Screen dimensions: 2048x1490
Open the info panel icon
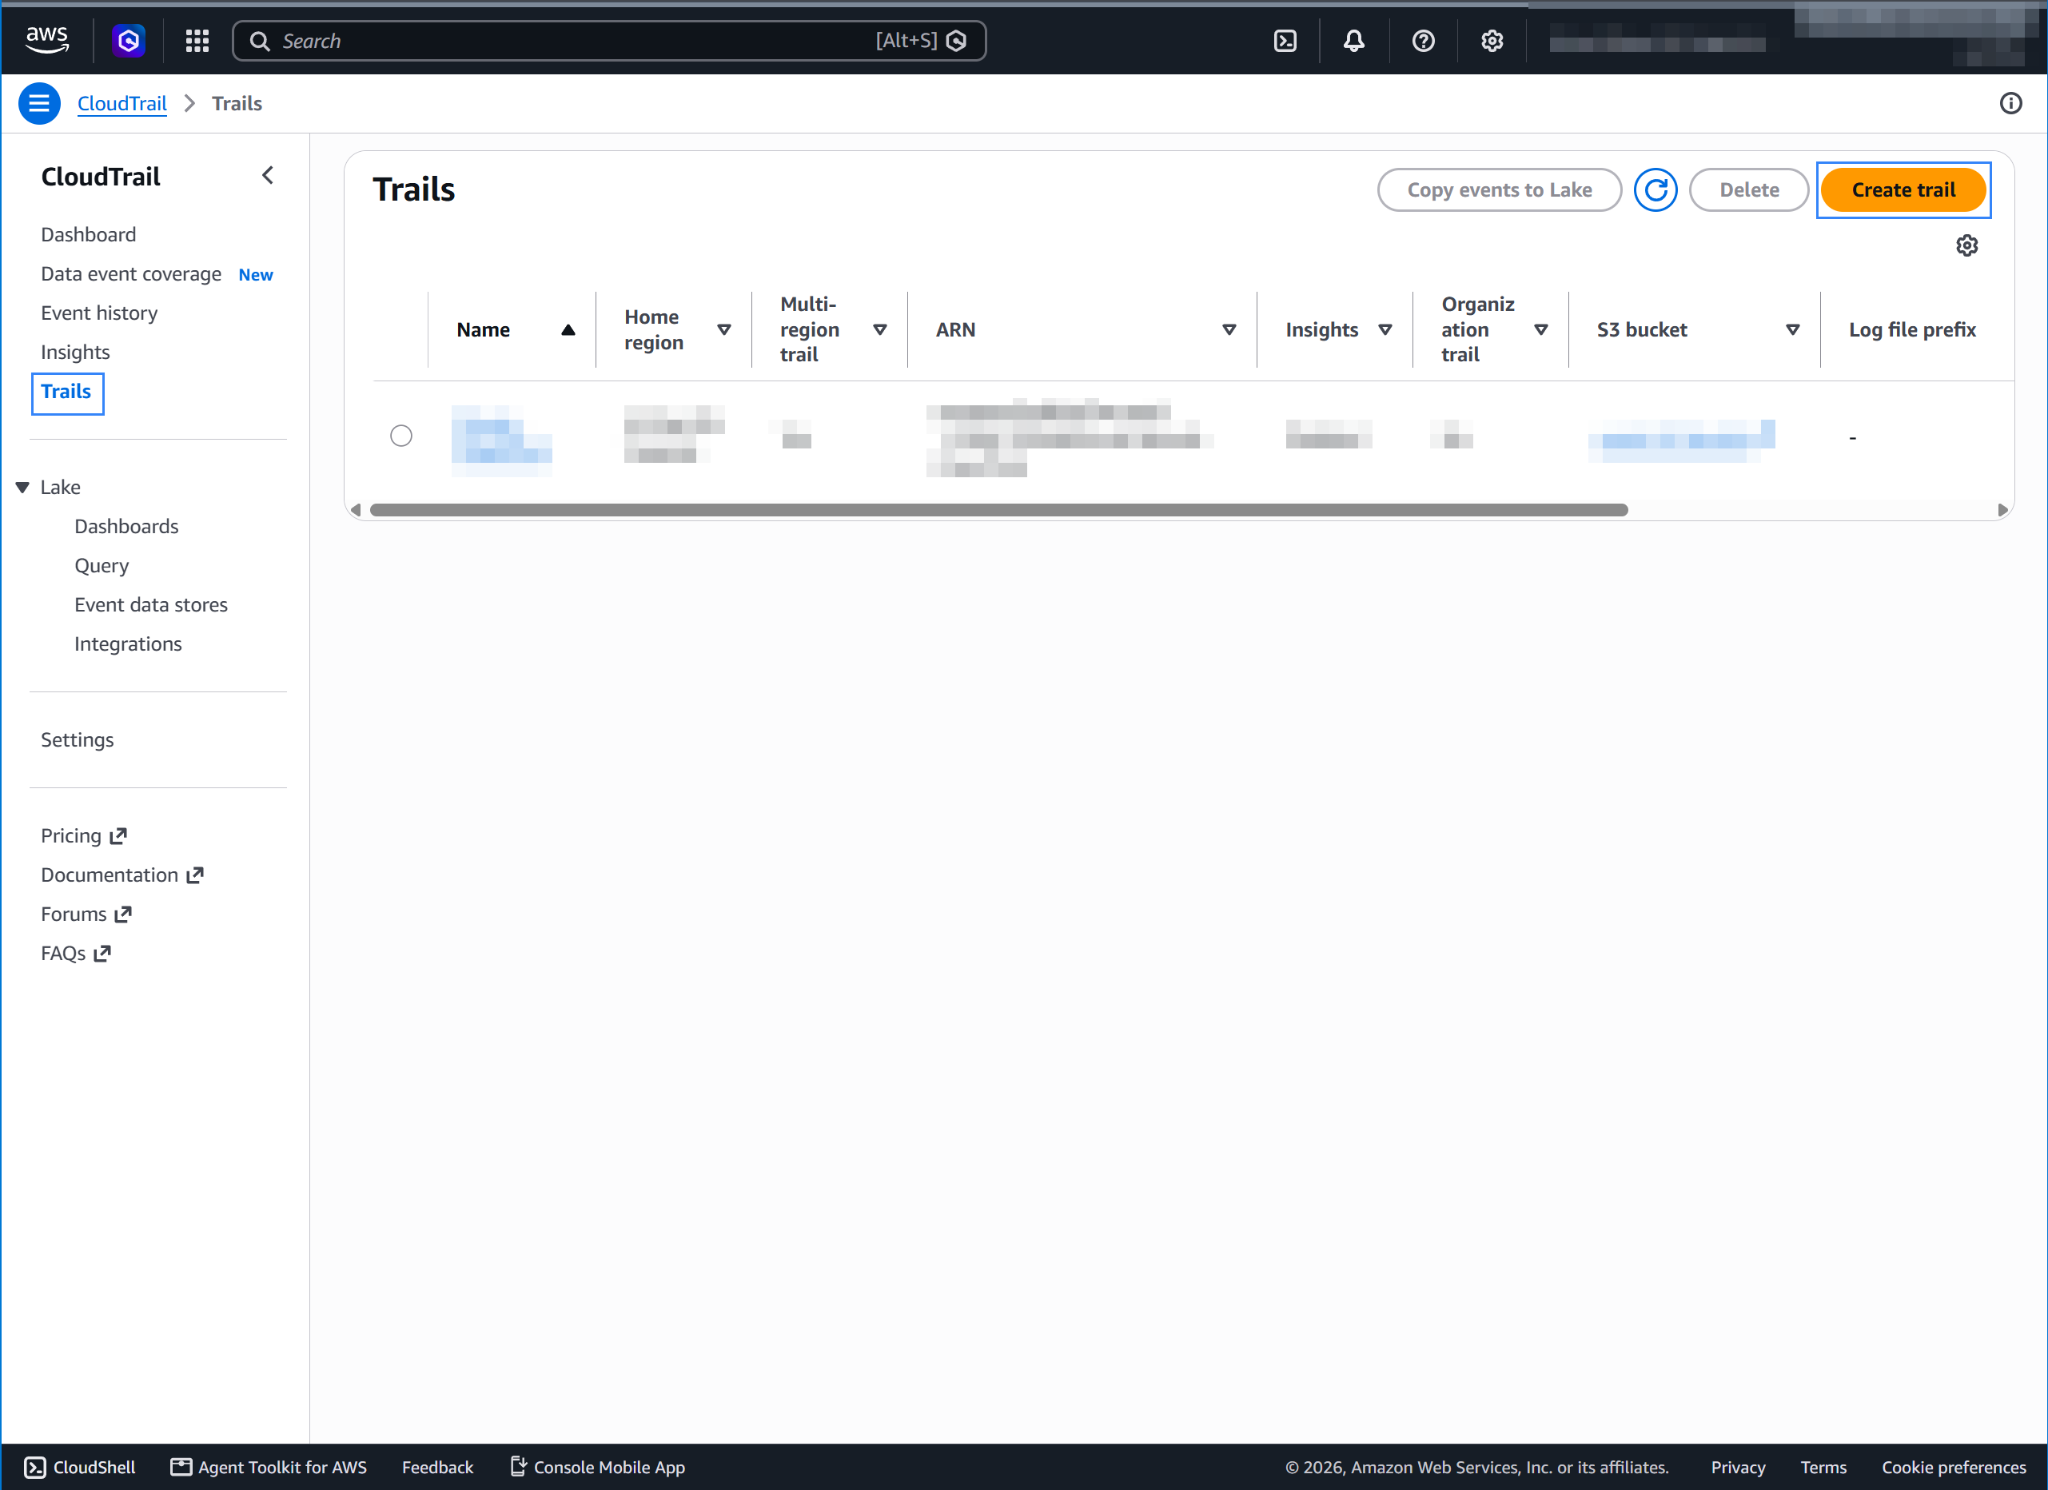click(2010, 103)
